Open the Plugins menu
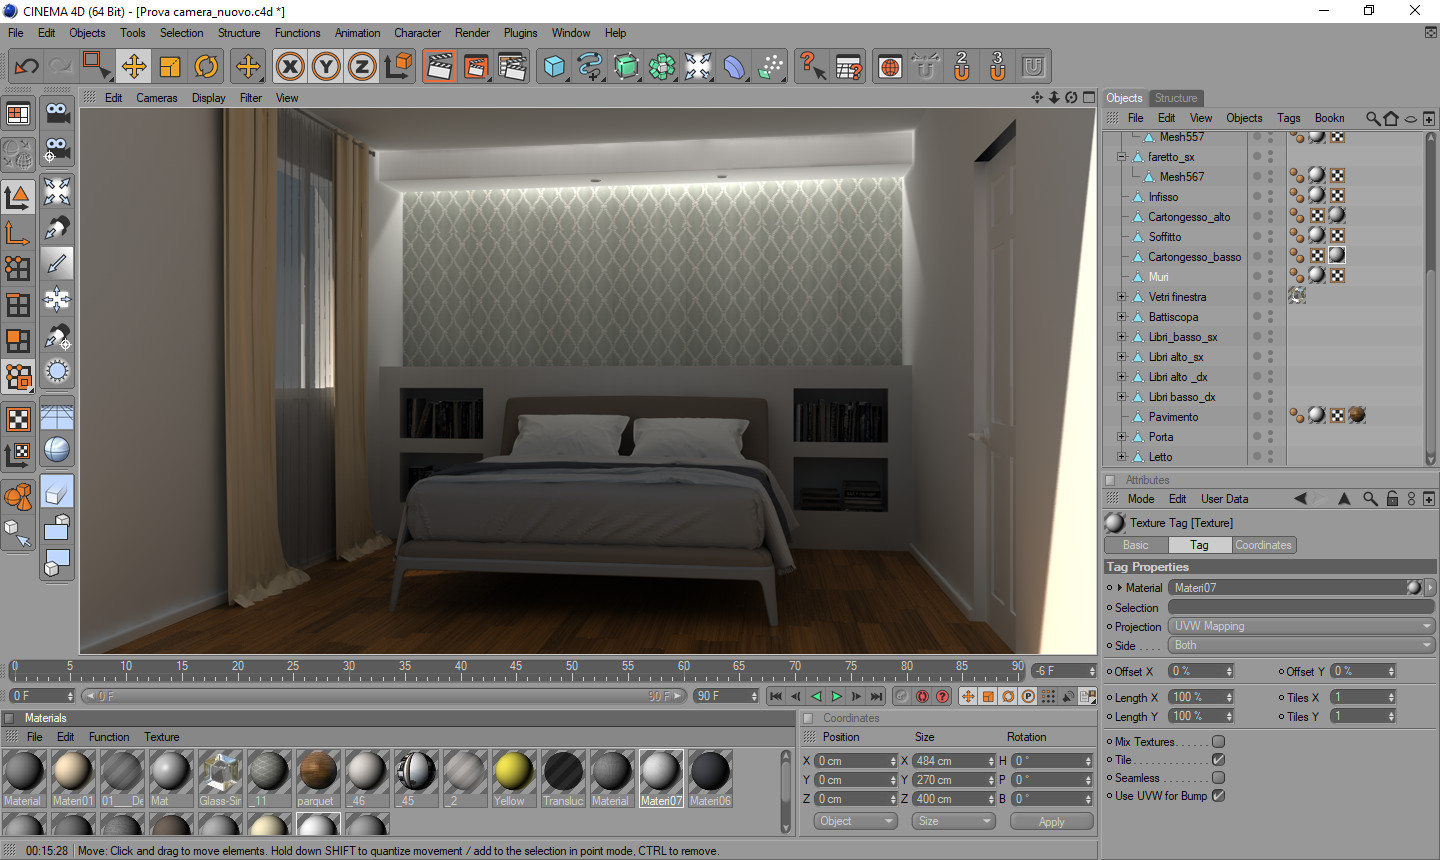 (x=520, y=33)
